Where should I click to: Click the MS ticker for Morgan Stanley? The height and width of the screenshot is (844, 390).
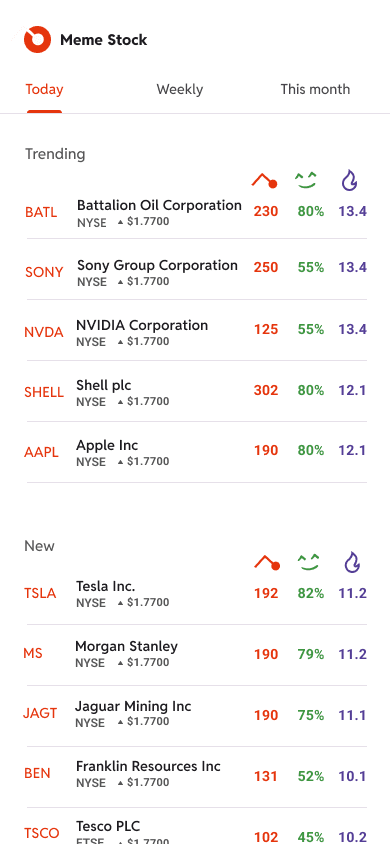coord(33,653)
